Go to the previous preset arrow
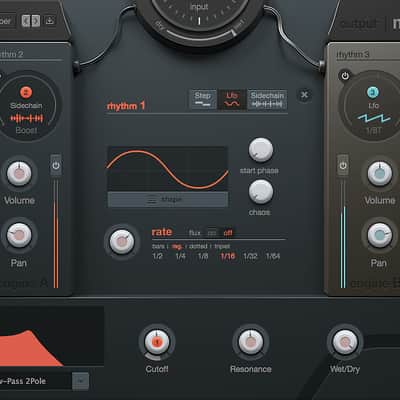 click(26, 21)
